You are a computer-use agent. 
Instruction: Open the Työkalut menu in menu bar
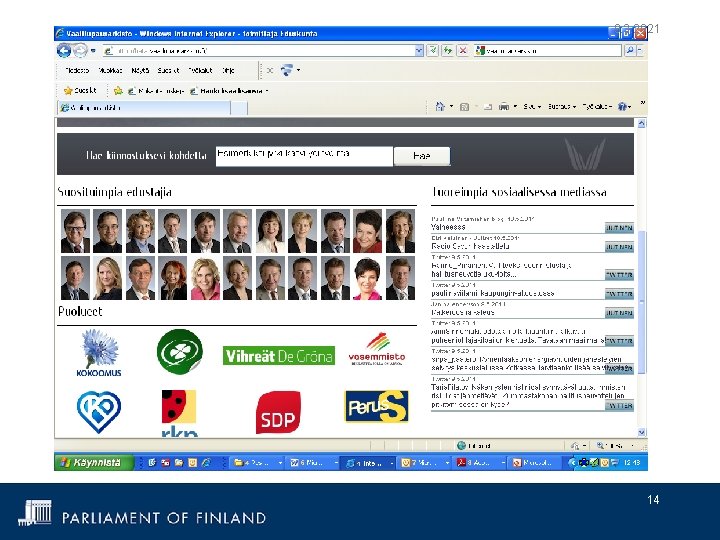[200, 70]
